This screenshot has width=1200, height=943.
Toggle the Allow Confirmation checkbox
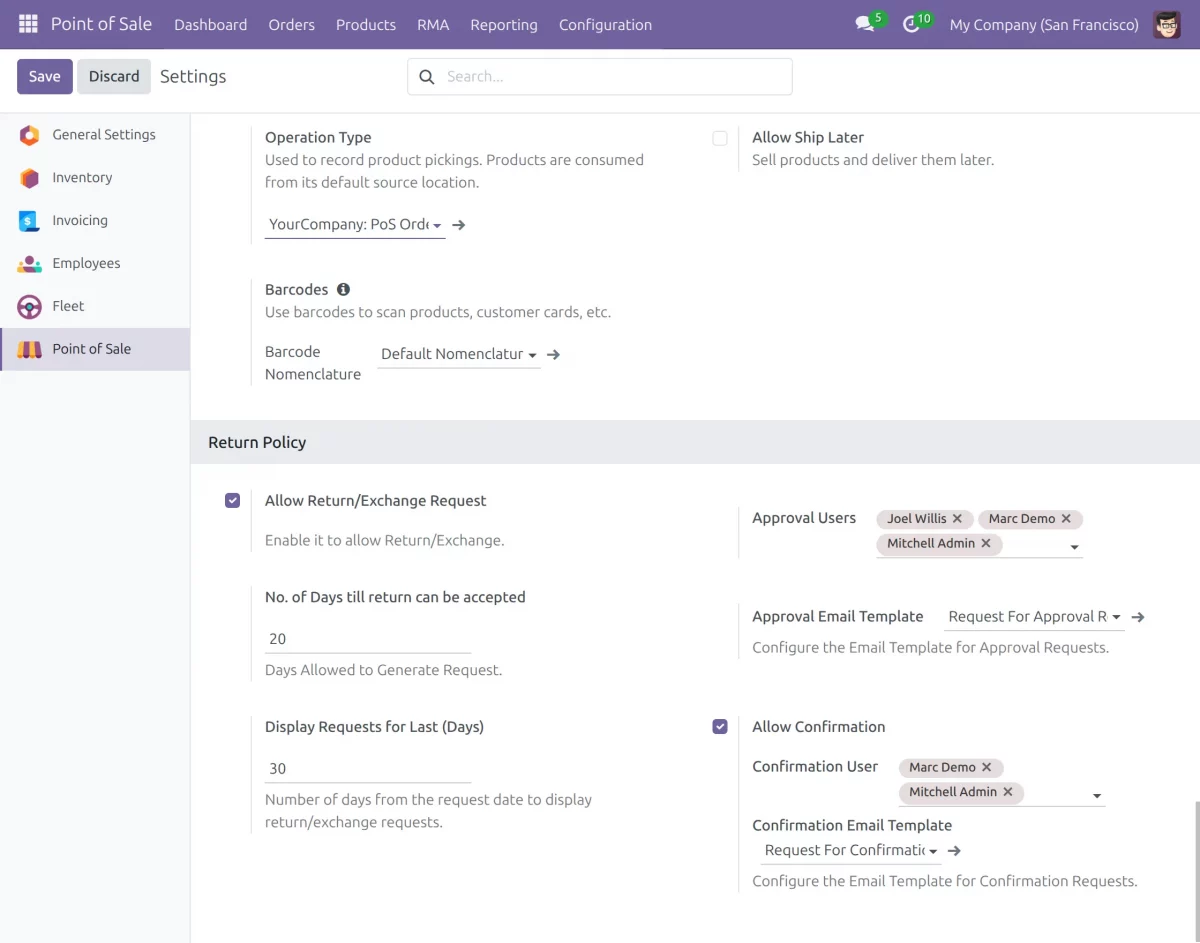(x=720, y=727)
